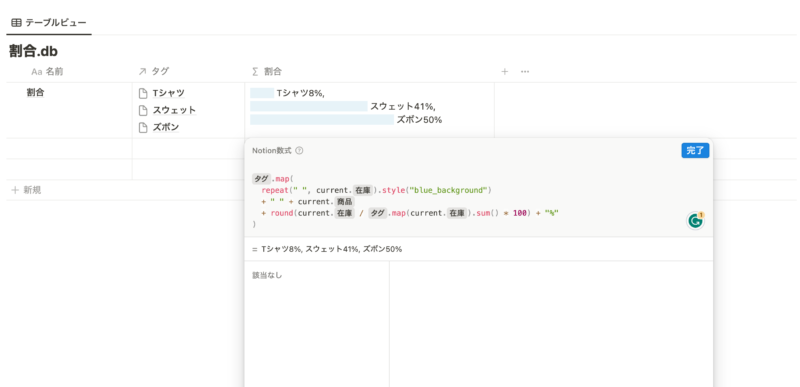Viewport: 800px width, 387px height.
Task: Click 完了 to finish formula
Action: pos(695,150)
